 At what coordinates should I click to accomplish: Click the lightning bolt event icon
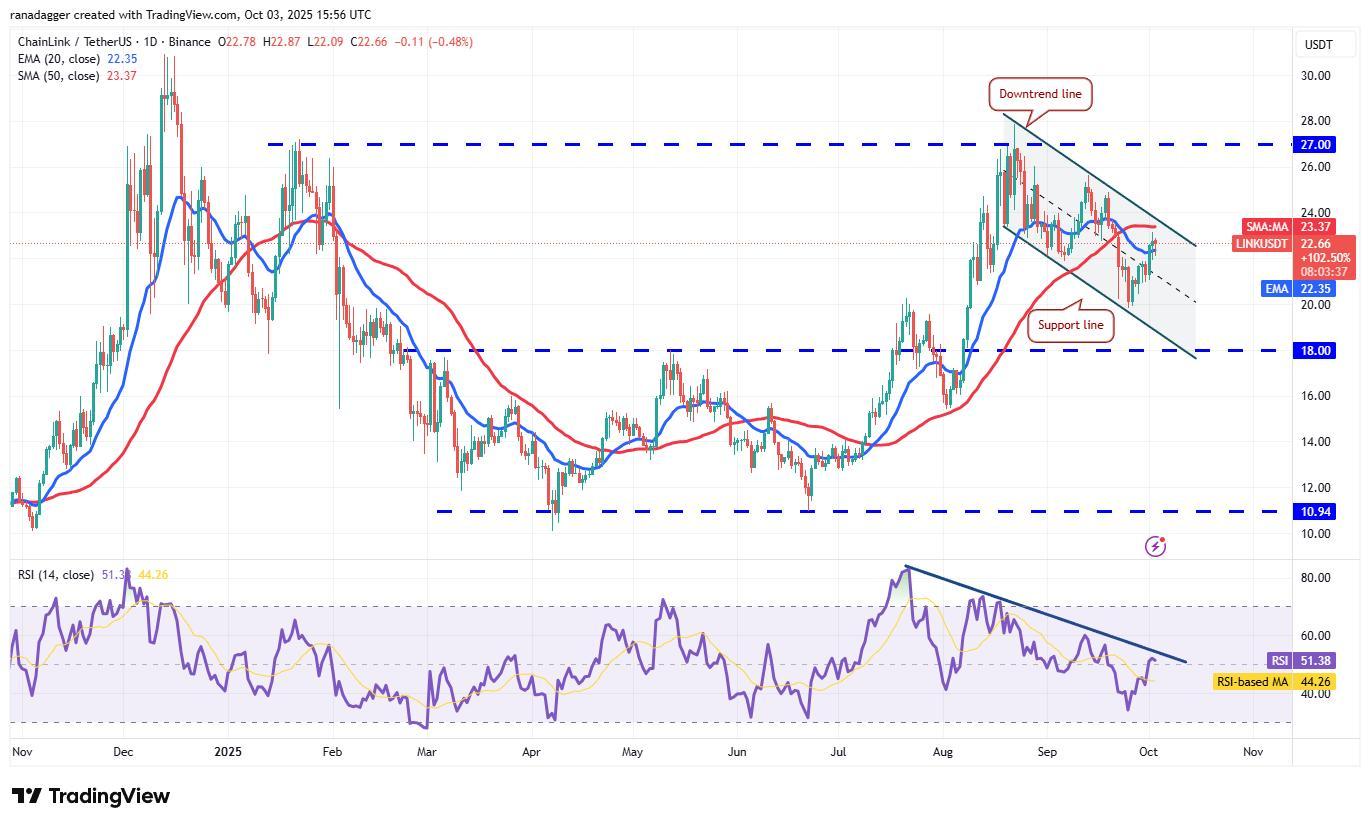click(1155, 546)
